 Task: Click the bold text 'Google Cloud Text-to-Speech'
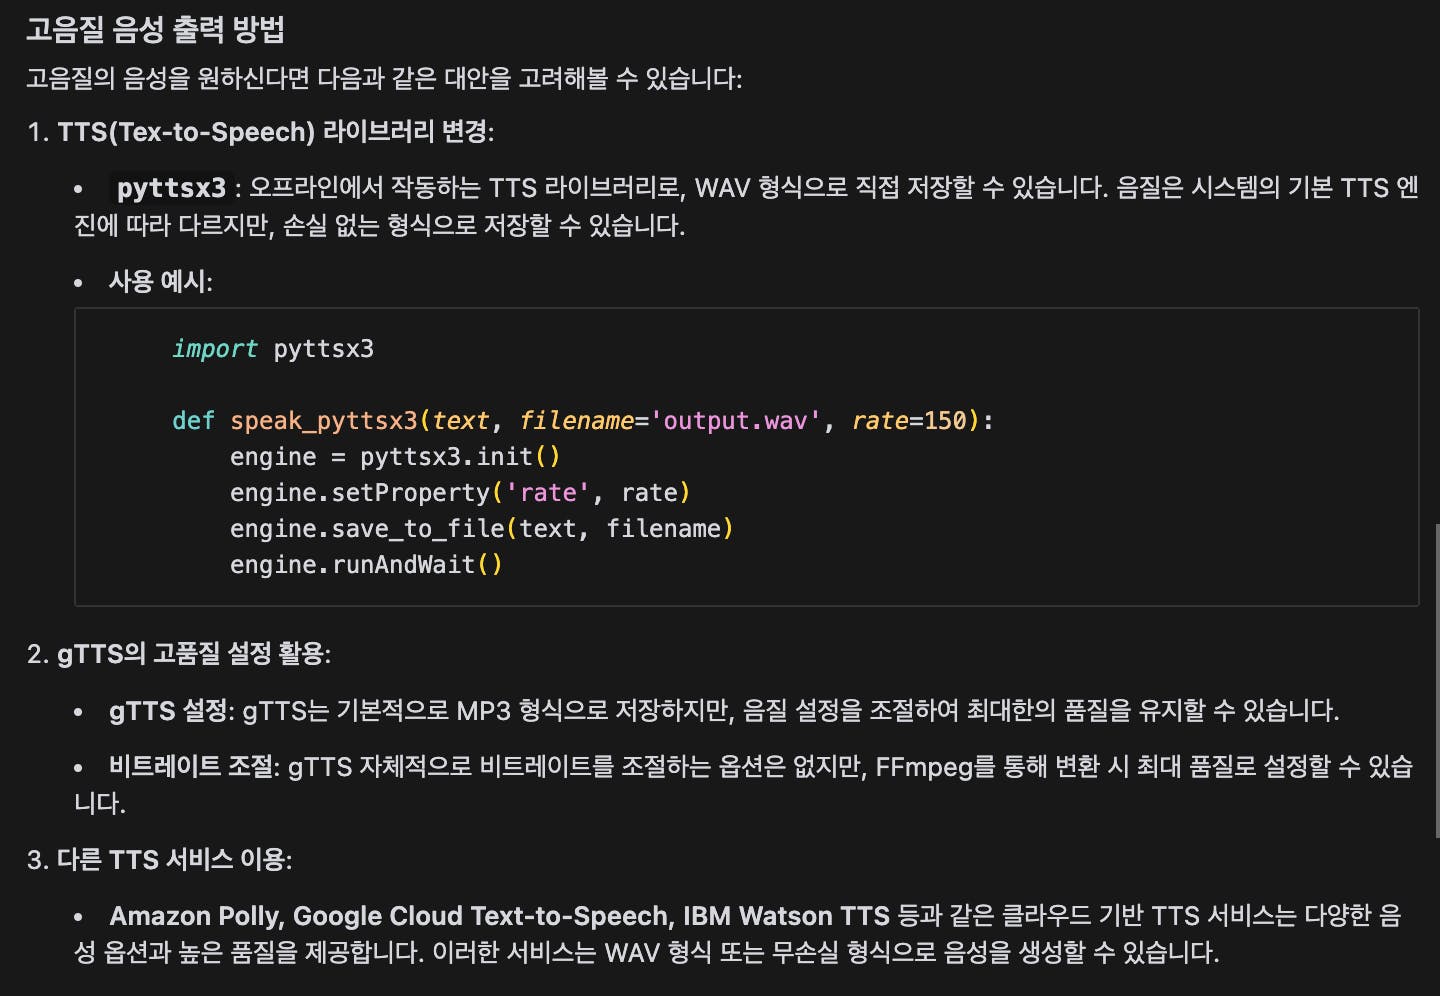click(x=481, y=916)
